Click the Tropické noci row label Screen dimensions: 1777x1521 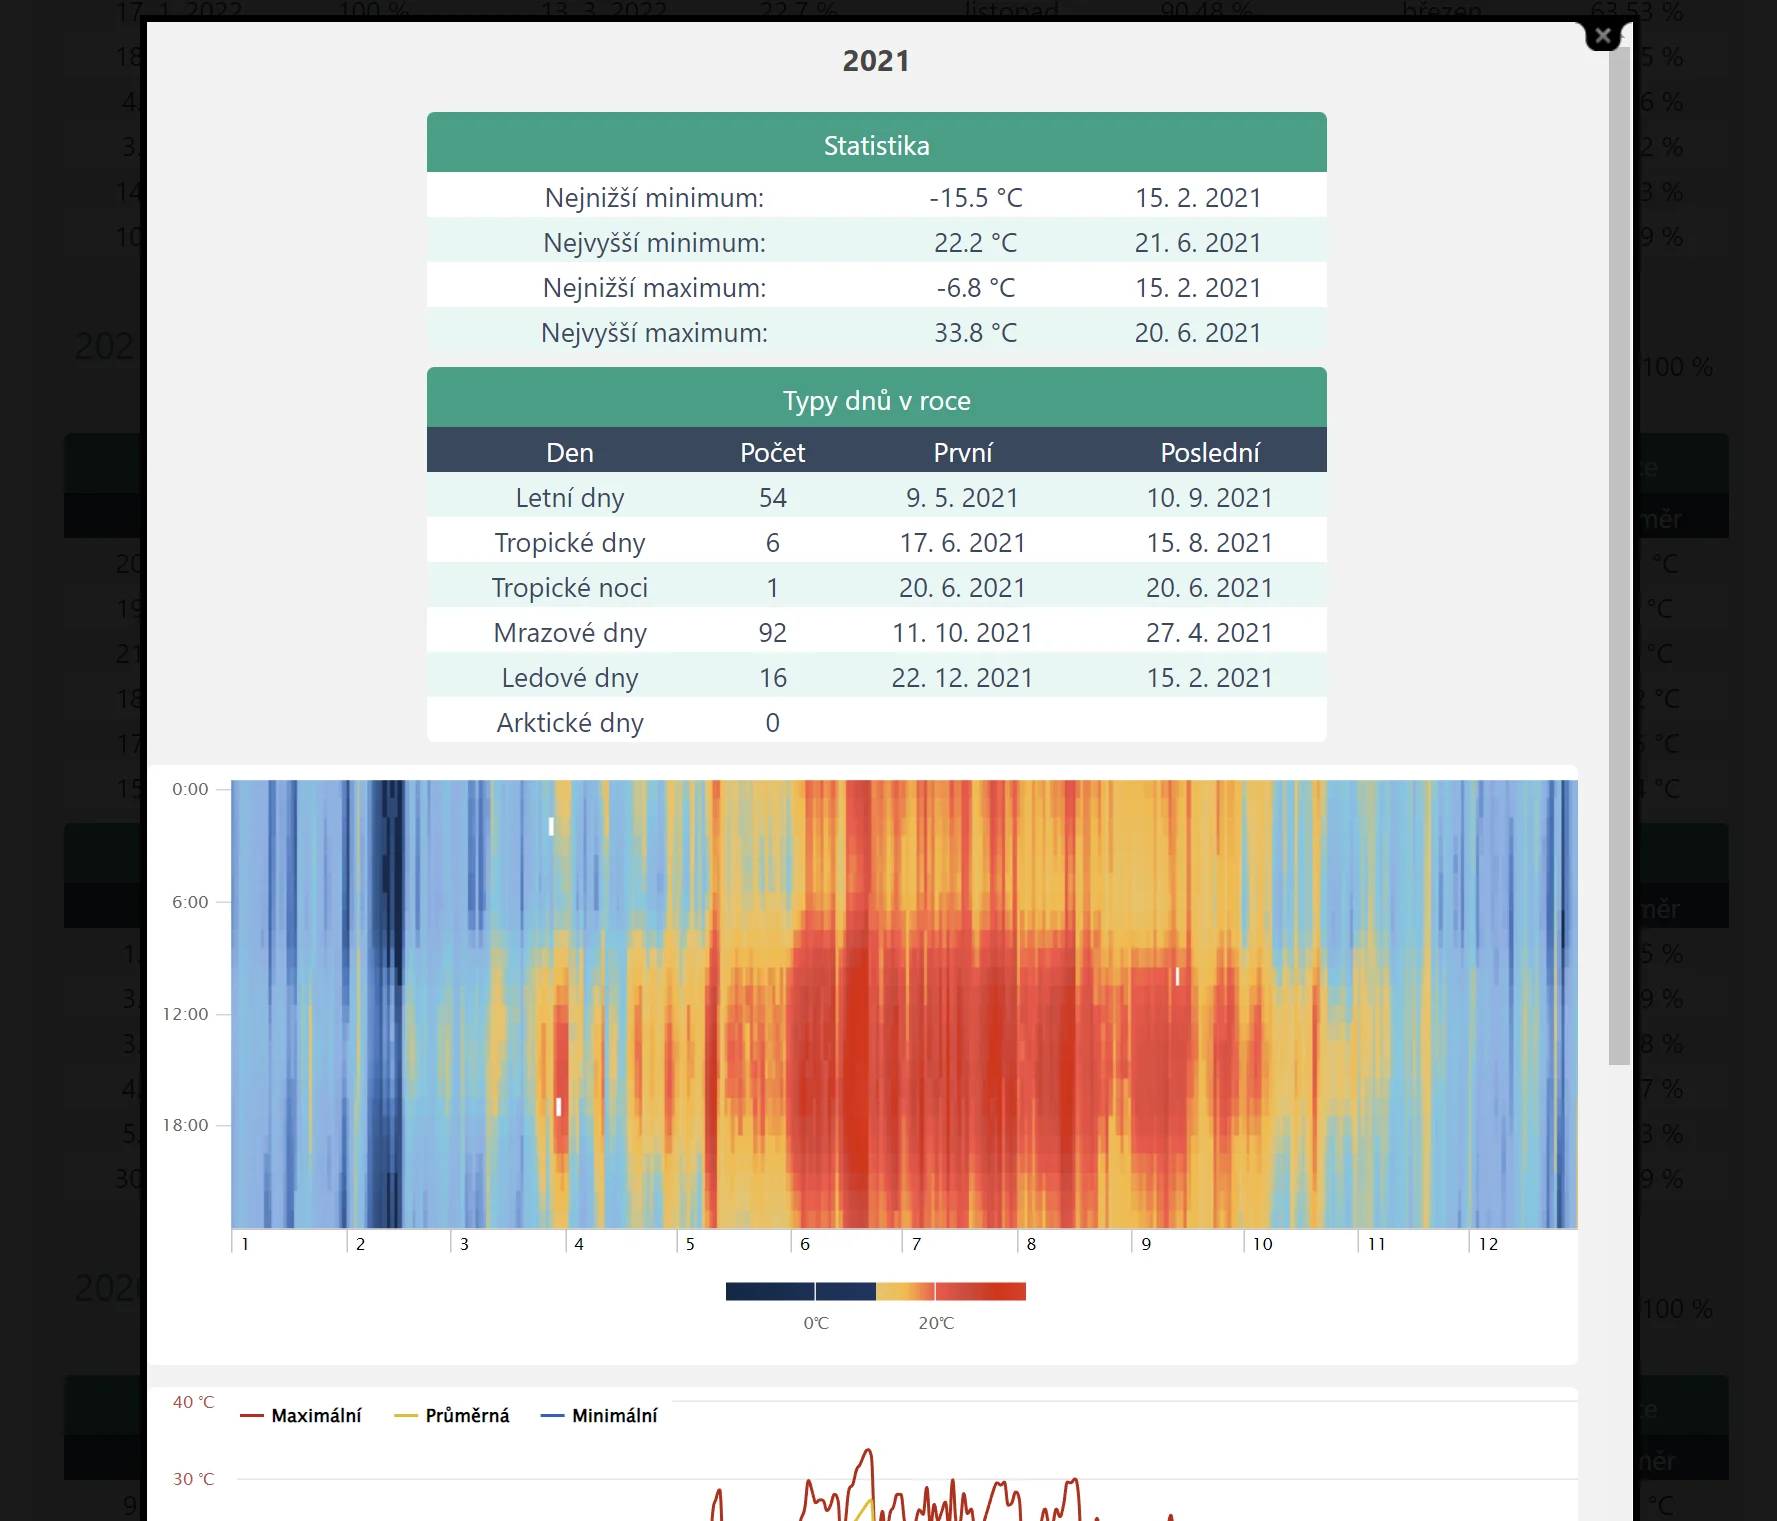(x=569, y=587)
